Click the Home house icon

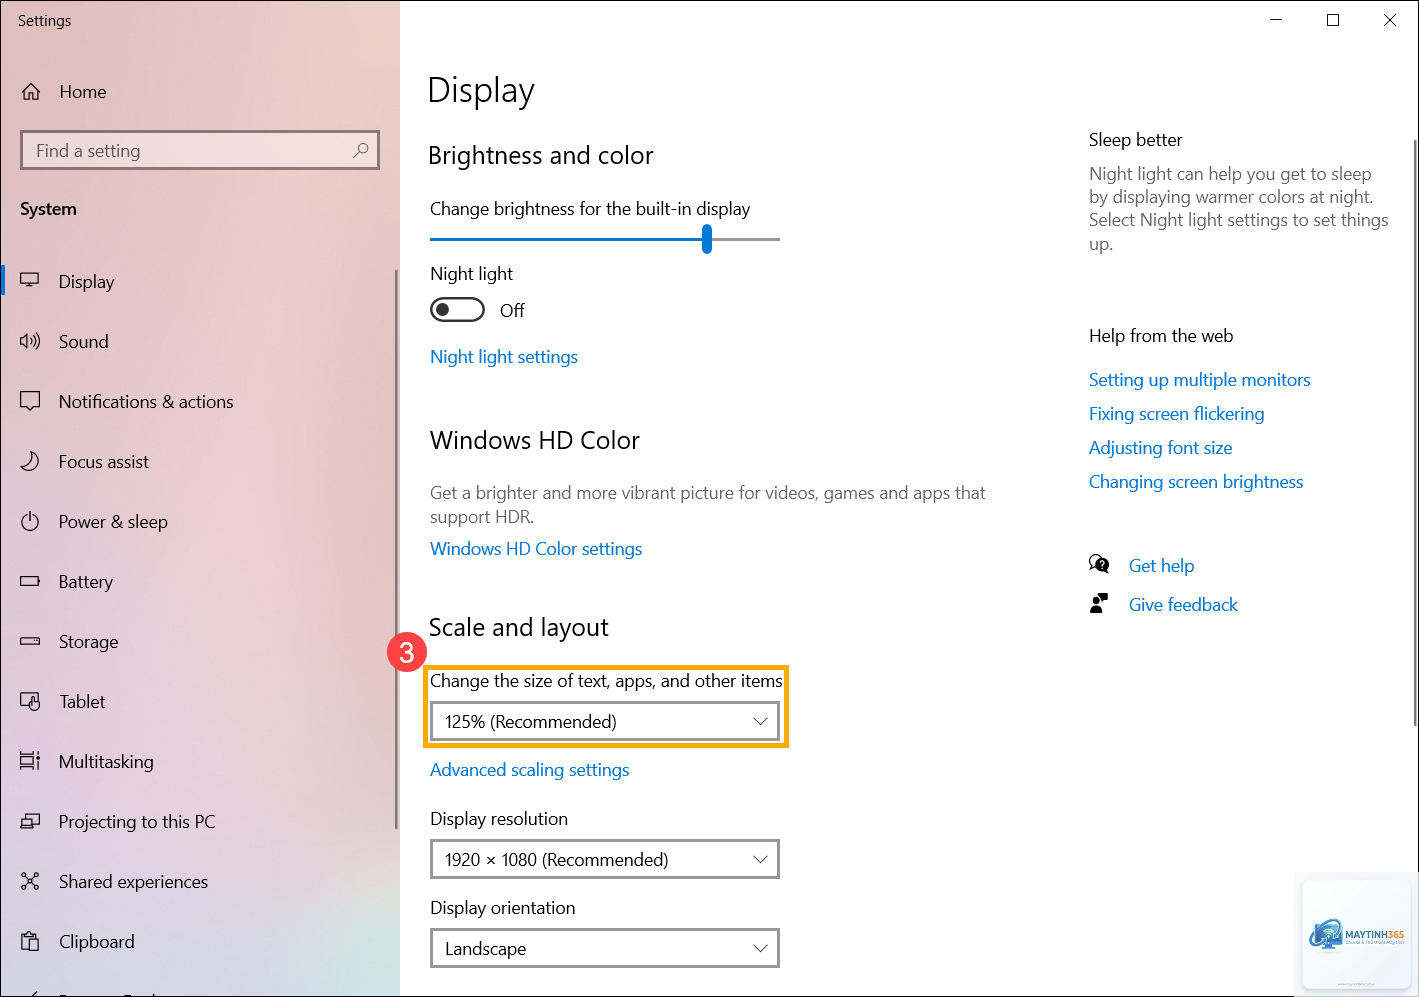[31, 92]
